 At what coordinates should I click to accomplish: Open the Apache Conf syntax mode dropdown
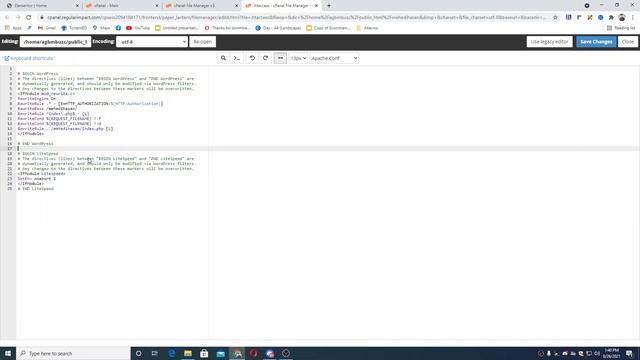(x=334, y=58)
